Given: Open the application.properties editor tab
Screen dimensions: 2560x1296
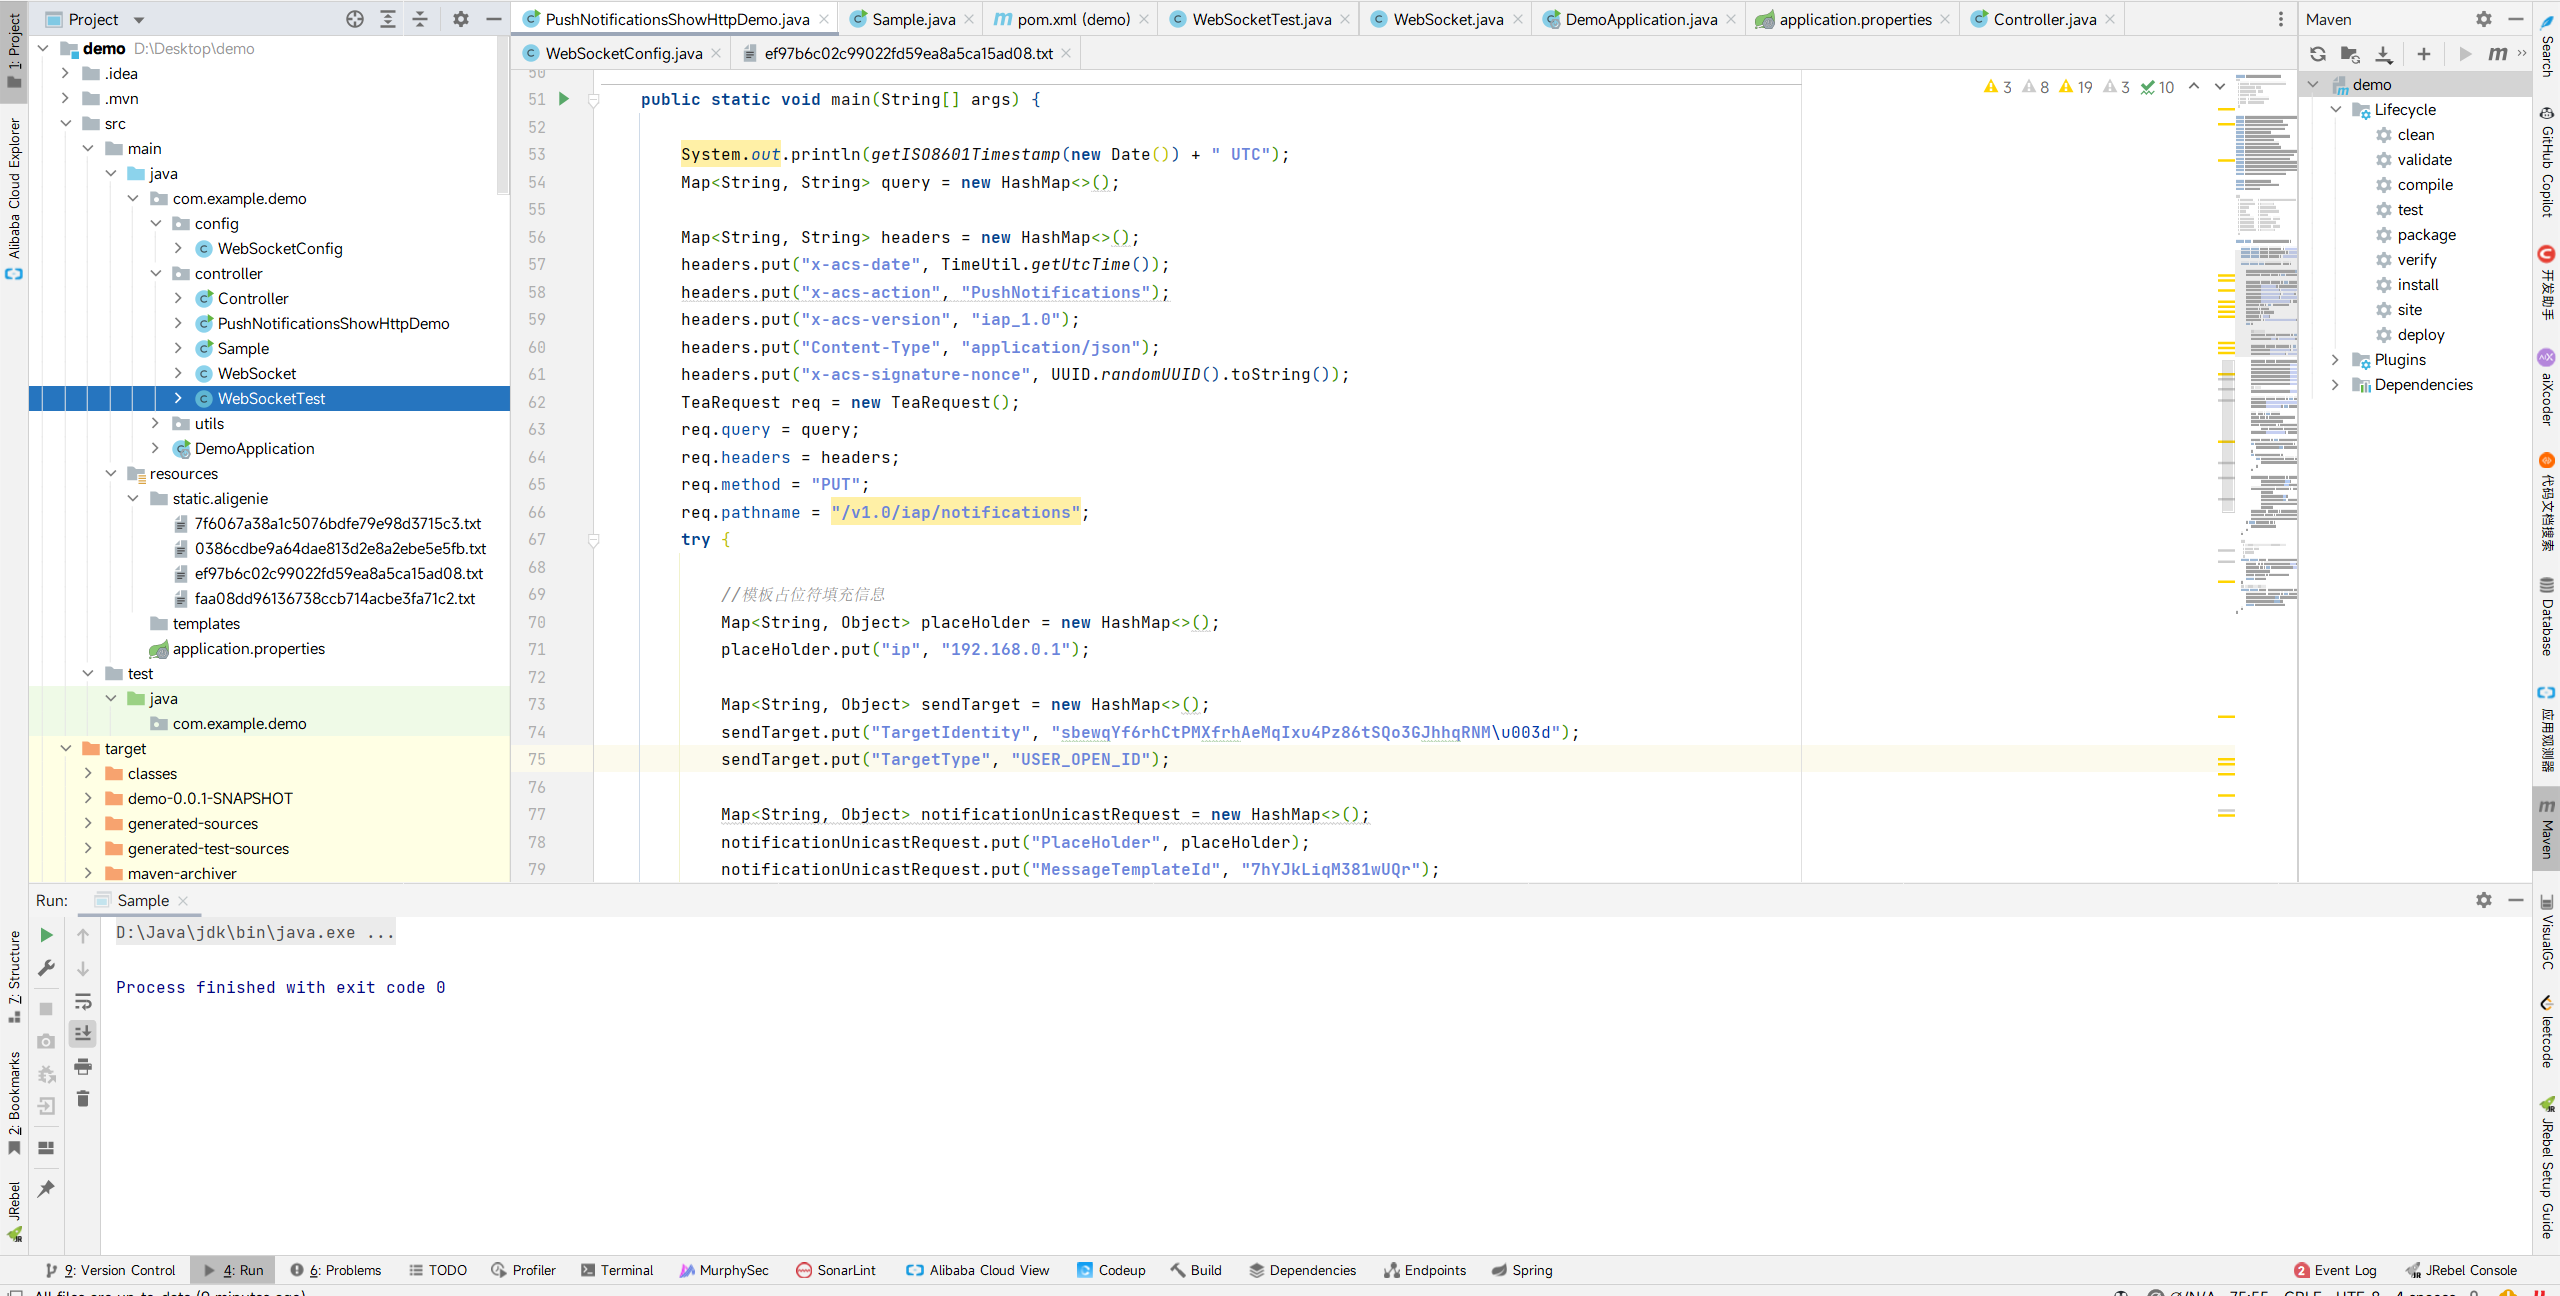Looking at the screenshot, I should (x=1854, y=19).
